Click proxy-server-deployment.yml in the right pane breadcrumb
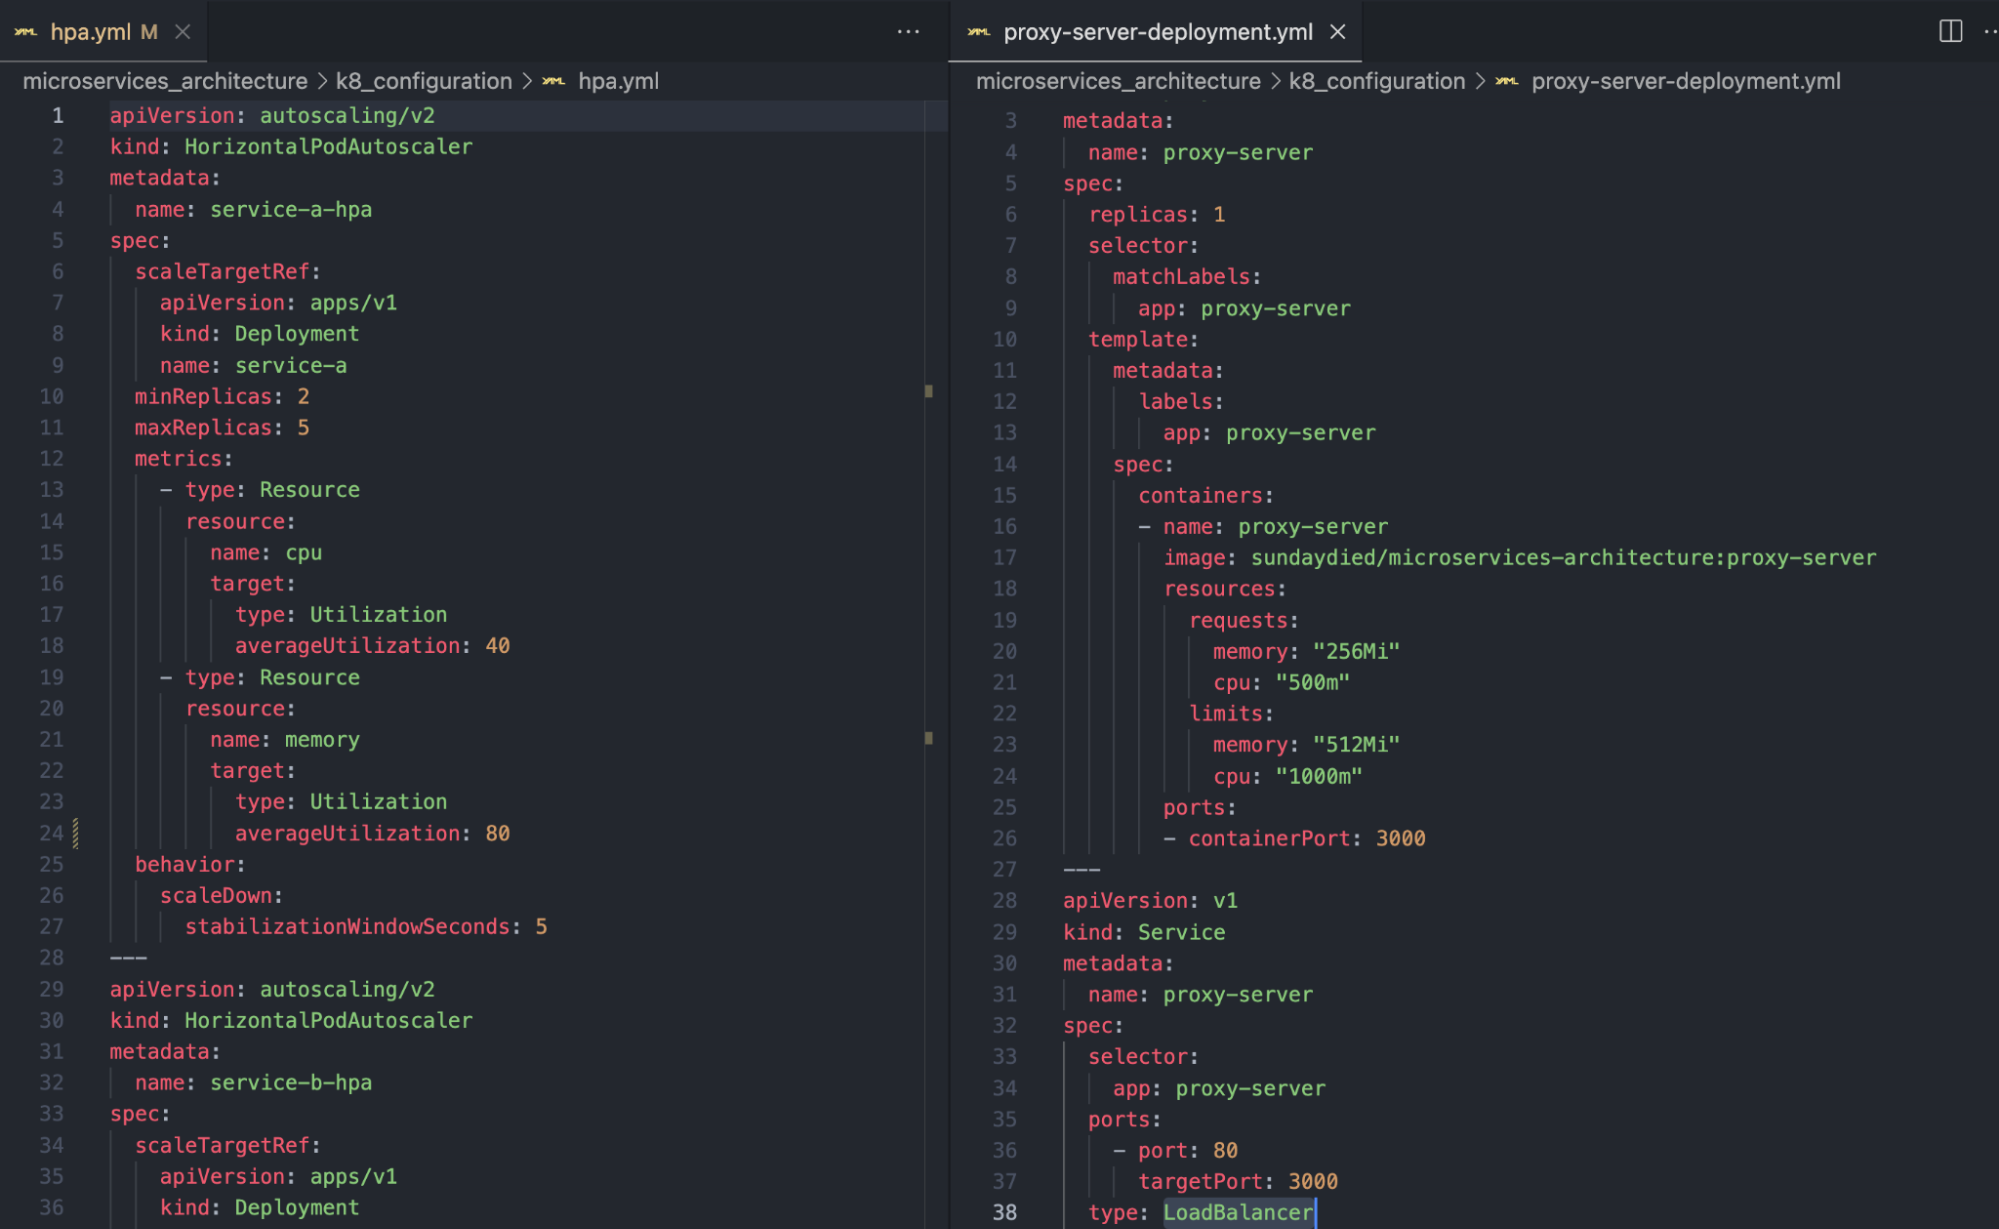1999x1229 pixels. coord(1685,81)
